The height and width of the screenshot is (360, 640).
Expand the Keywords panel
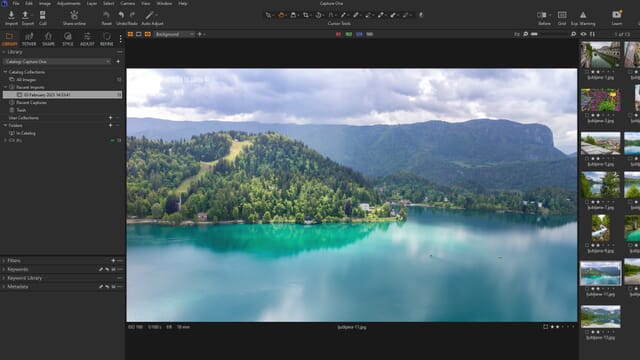point(4,269)
